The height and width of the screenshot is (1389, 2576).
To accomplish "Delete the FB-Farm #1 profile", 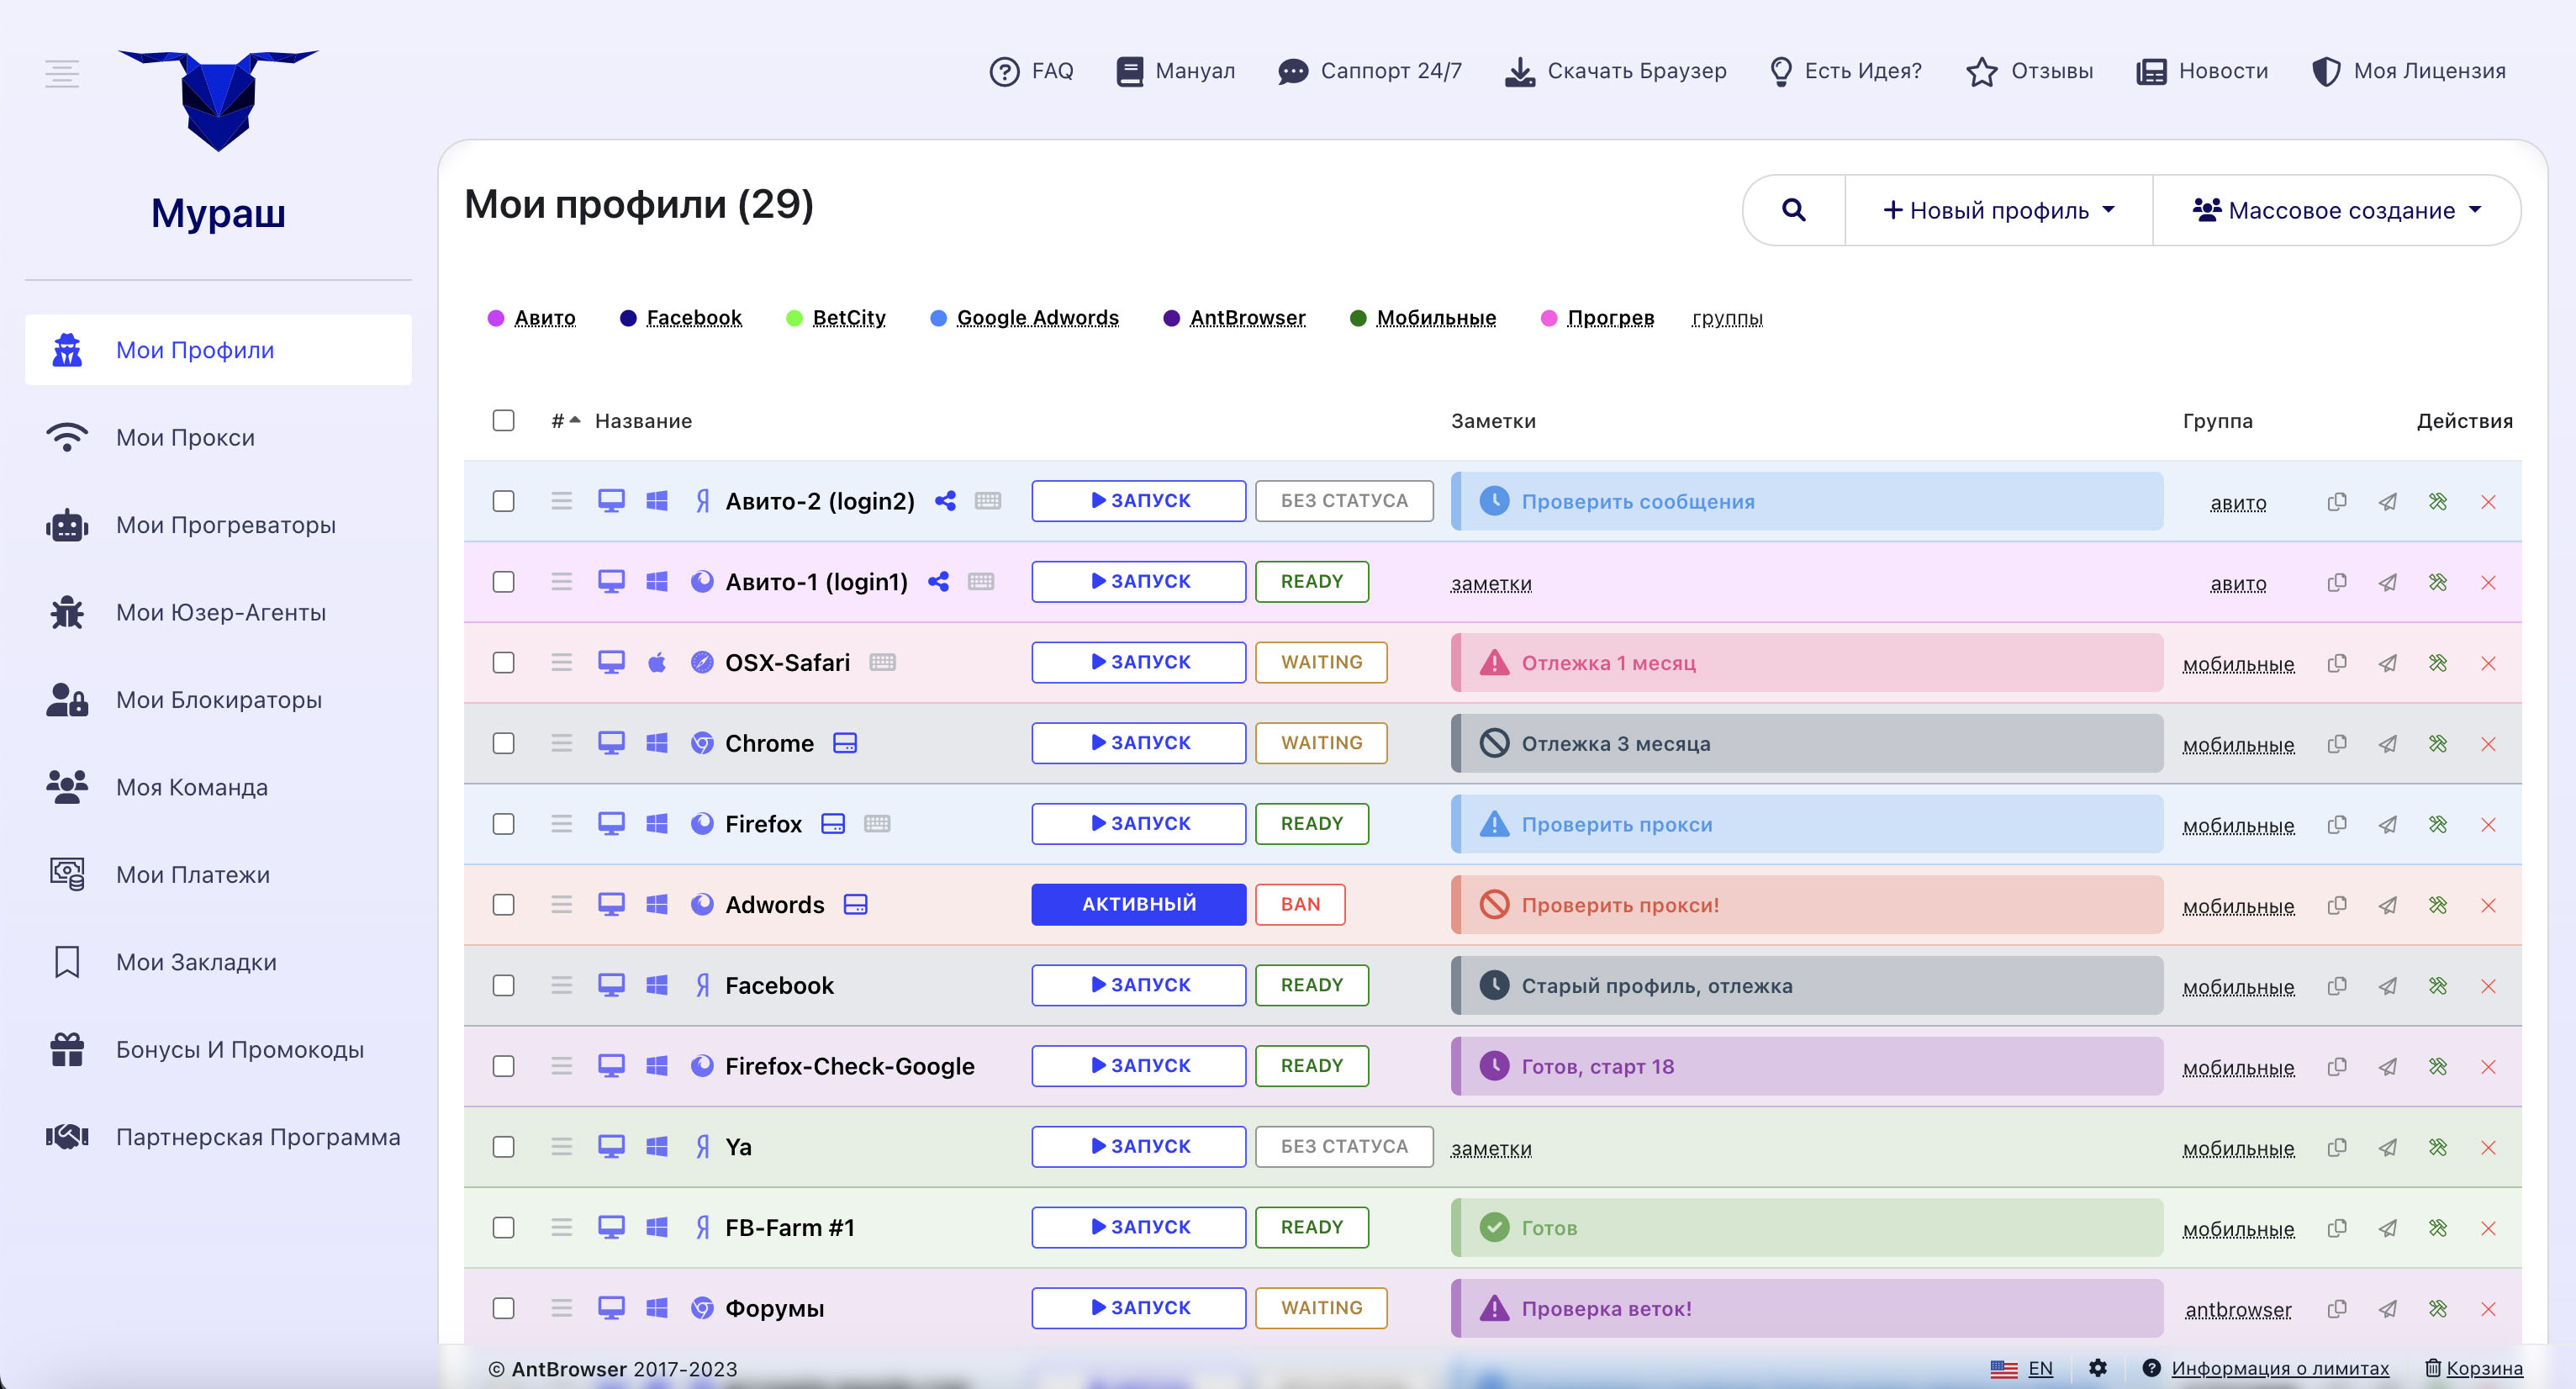I will [2489, 1228].
